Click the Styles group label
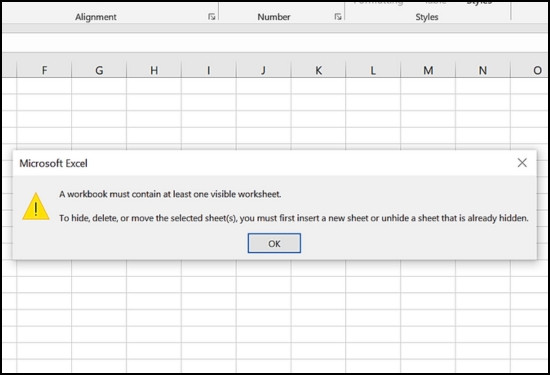Screen dimensions: 550x375 427,17
